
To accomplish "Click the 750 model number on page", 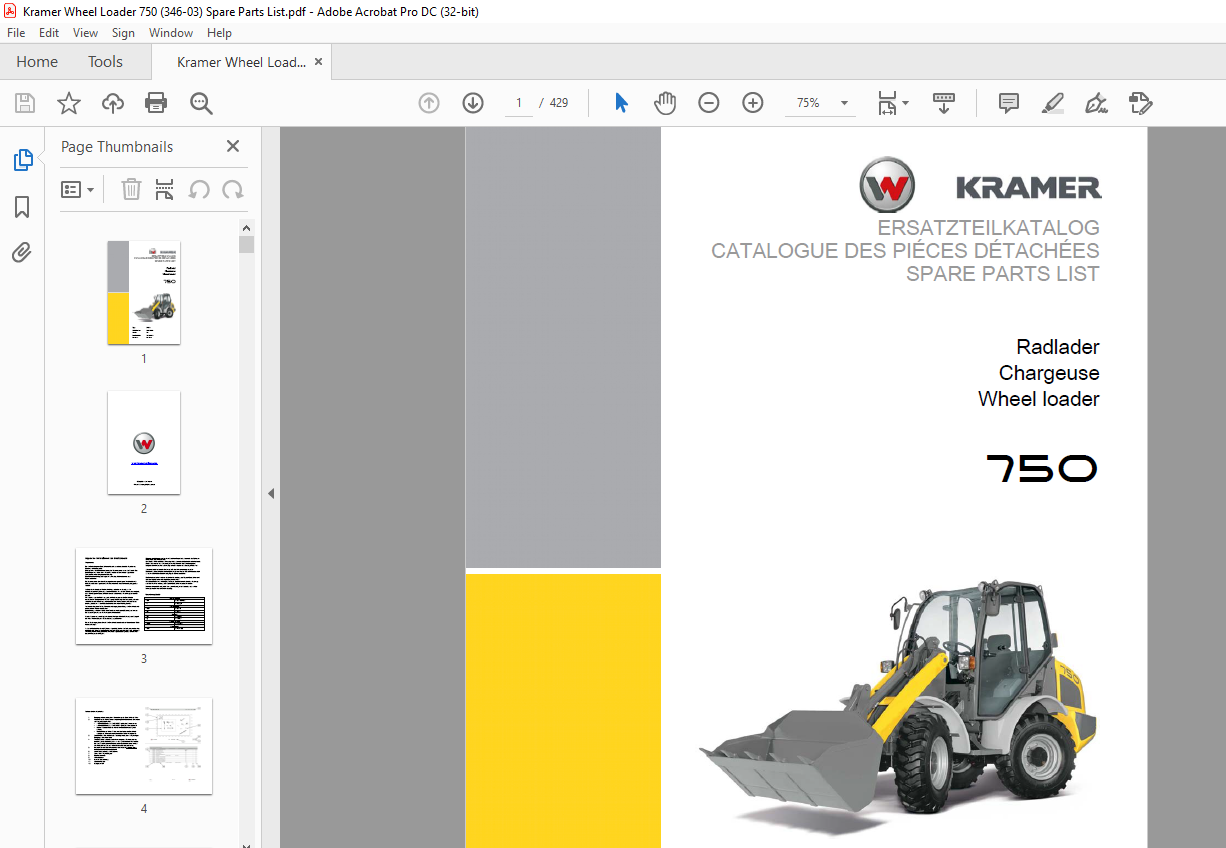I will pos(1042,469).
